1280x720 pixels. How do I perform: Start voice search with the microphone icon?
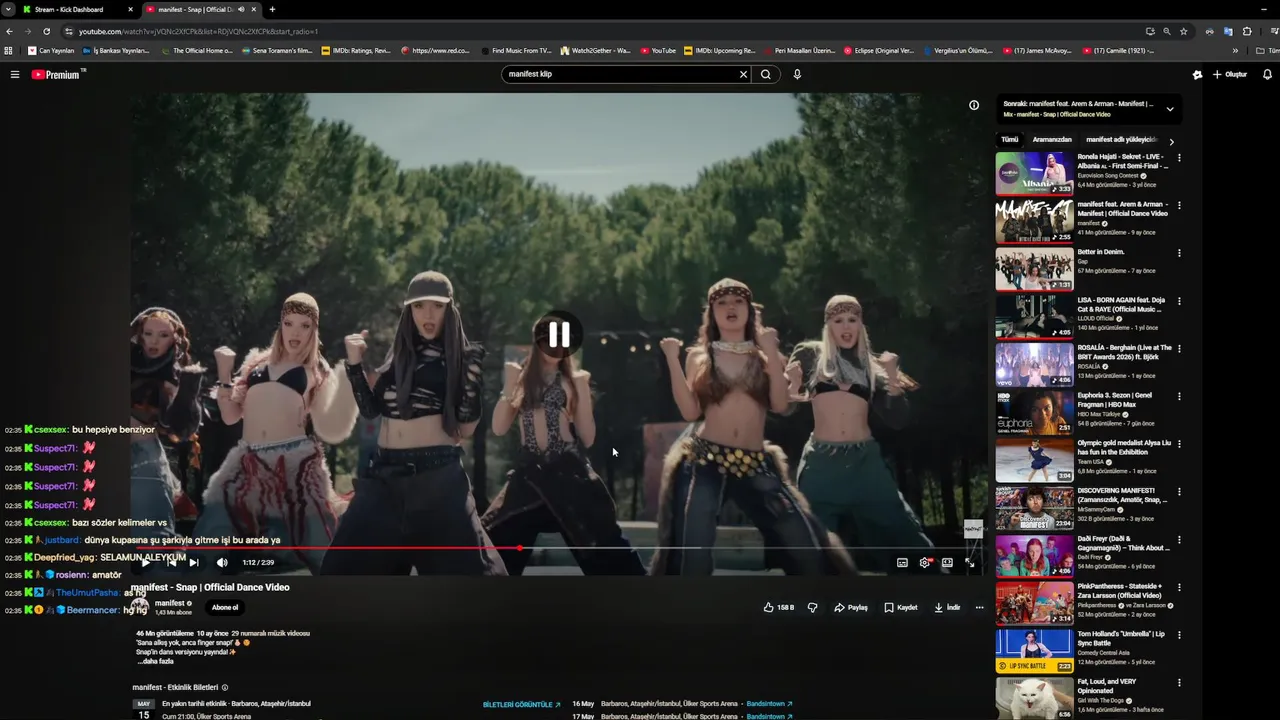pos(797,74)
